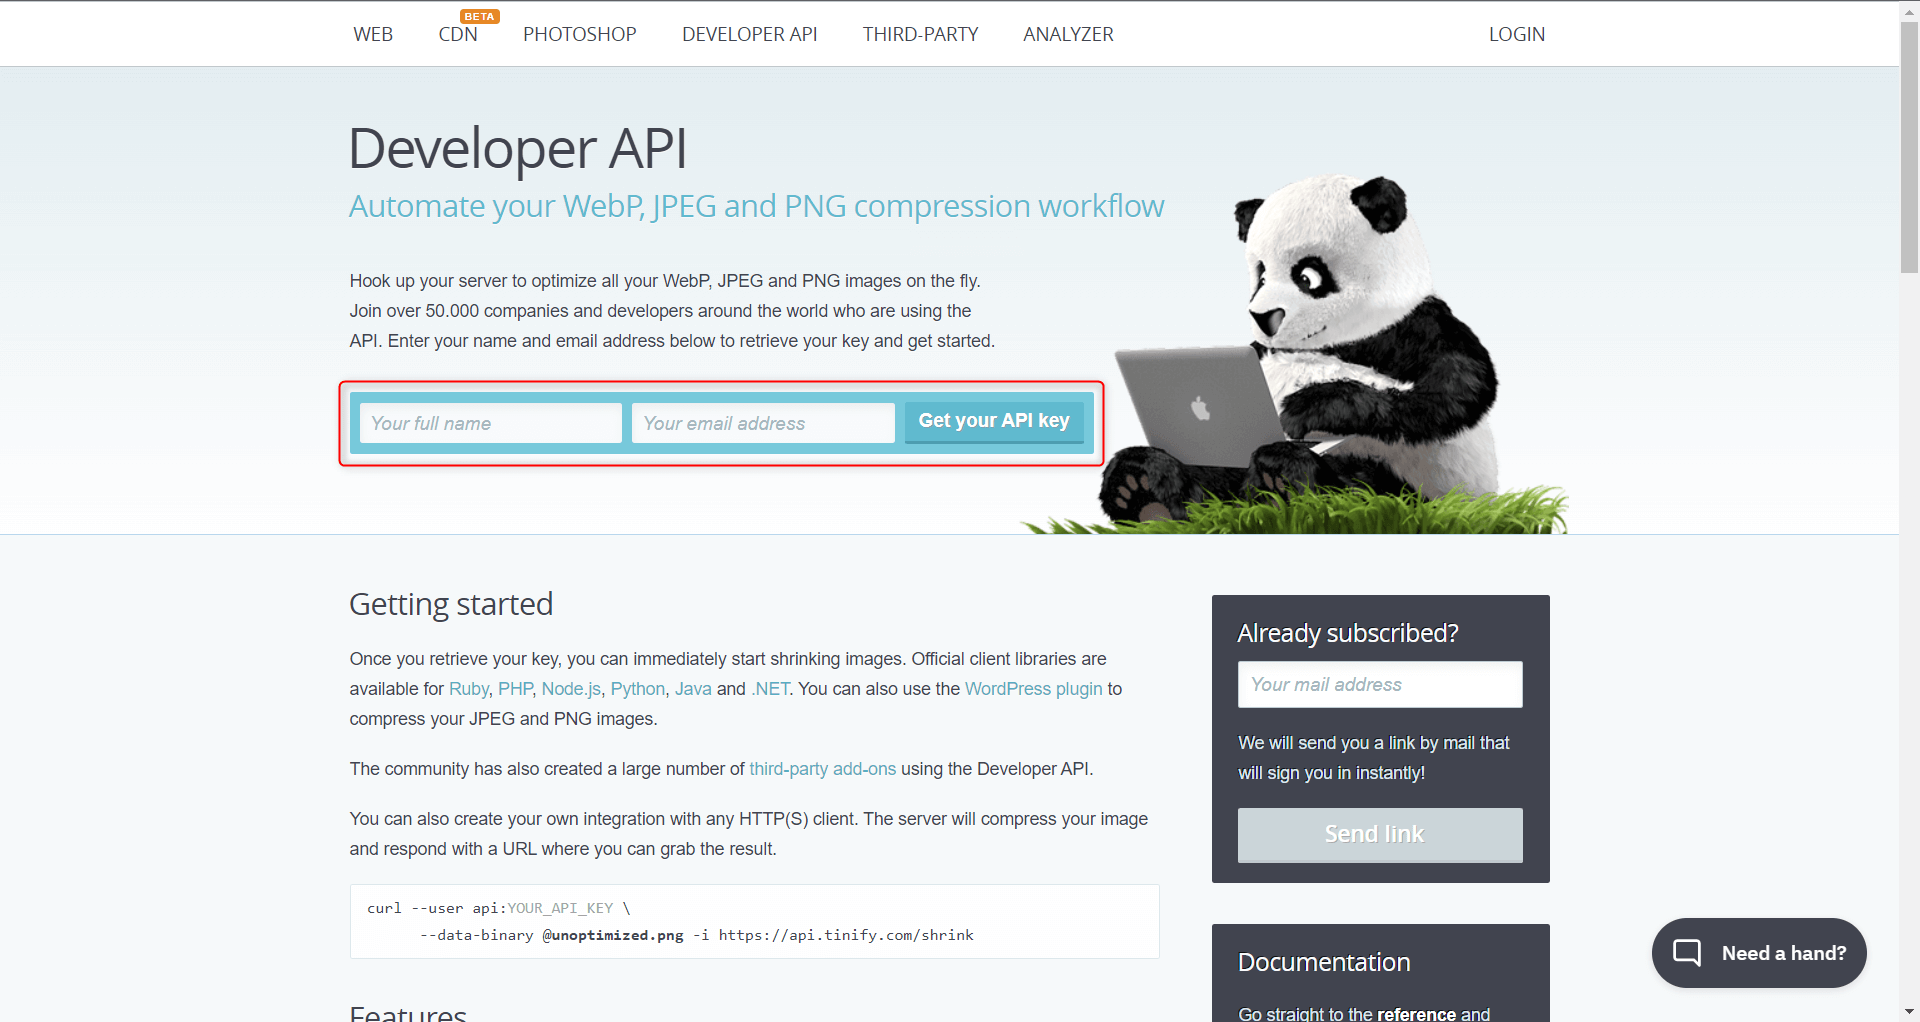Open the WEB navigation item

373,34
